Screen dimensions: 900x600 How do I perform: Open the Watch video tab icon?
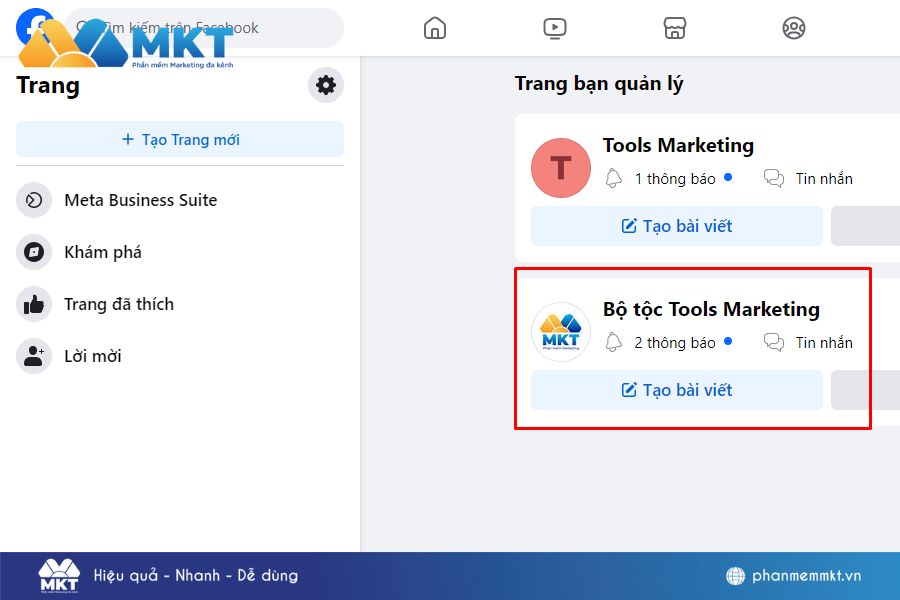click(x=554, y=28)
